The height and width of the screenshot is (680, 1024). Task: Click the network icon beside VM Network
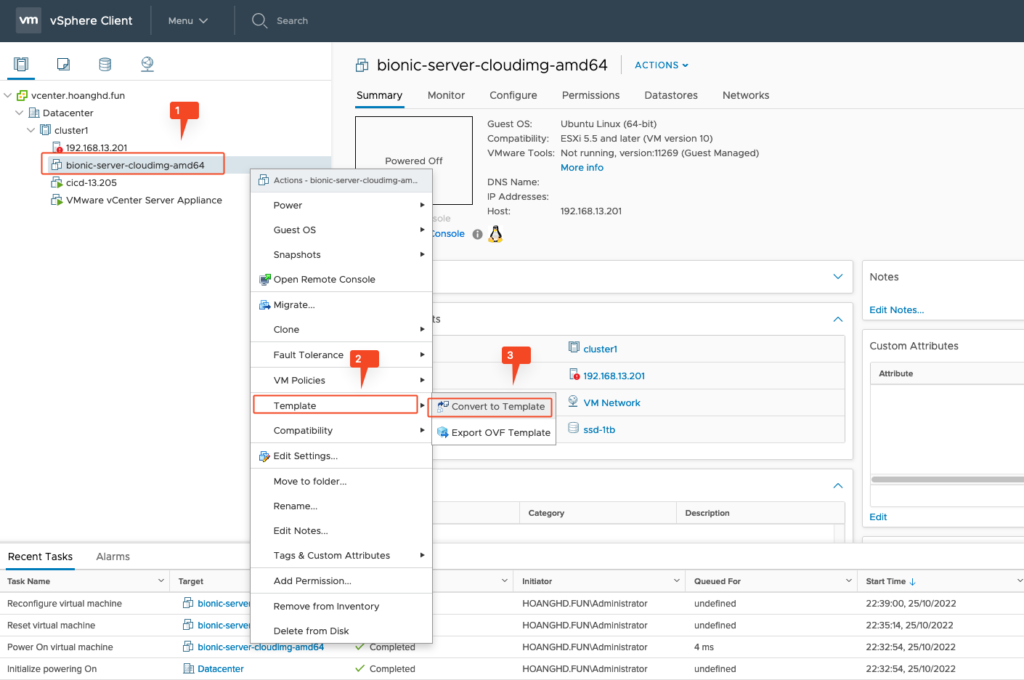573,402
